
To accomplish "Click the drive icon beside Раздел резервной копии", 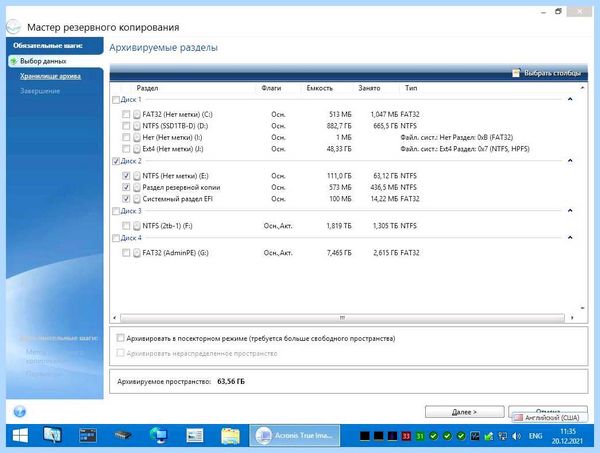I will pyautogui.click(x=137, y=187).
